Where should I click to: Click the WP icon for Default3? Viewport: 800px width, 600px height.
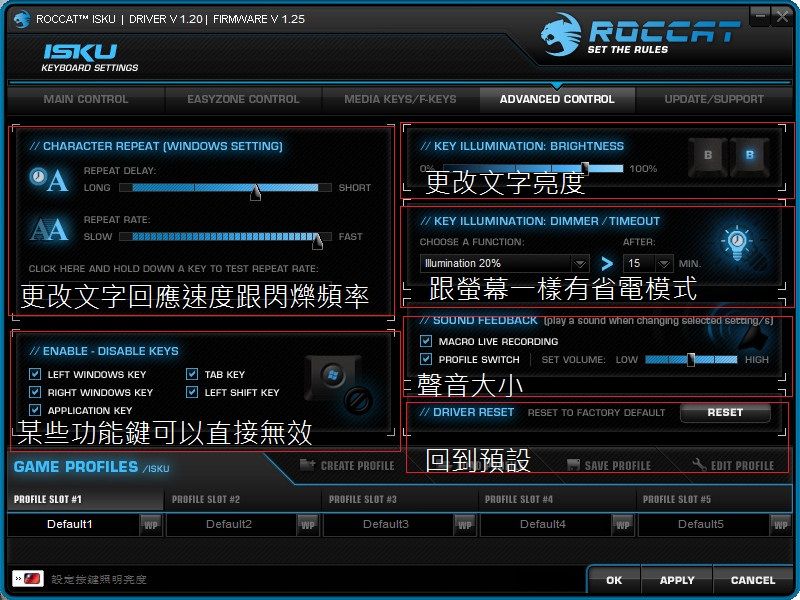pos(465,525)
